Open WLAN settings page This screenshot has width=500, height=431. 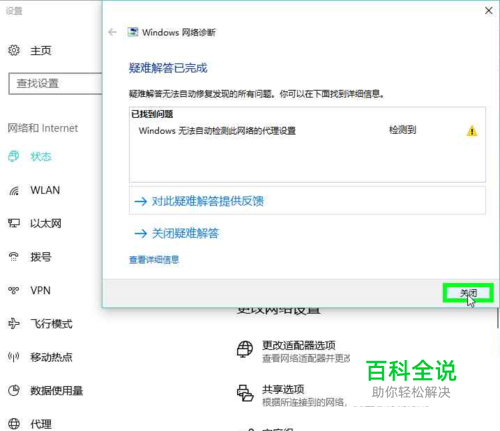point(45,190)
